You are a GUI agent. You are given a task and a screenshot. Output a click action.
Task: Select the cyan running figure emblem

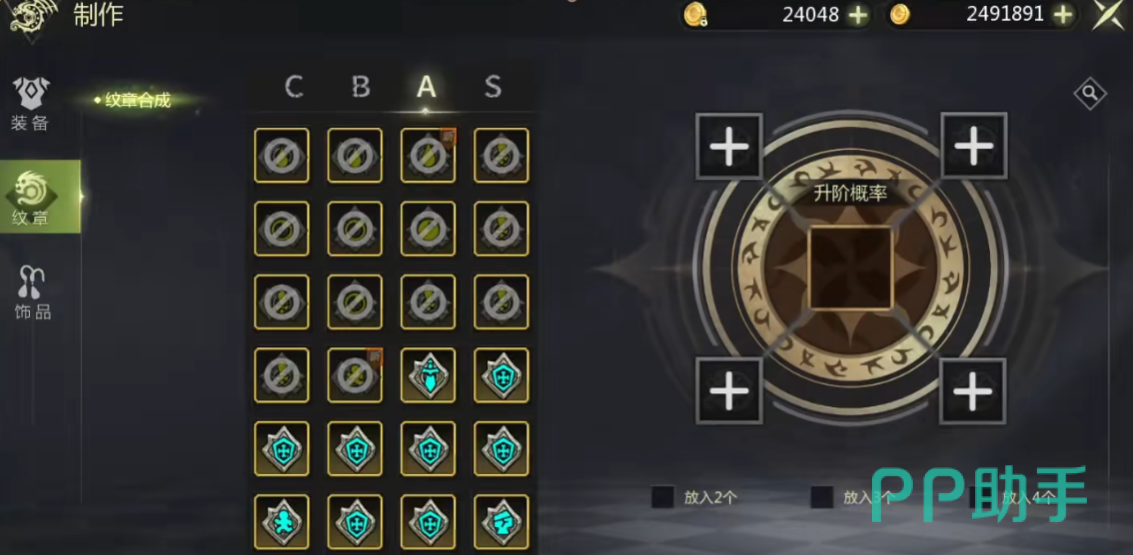pos(282,521)
